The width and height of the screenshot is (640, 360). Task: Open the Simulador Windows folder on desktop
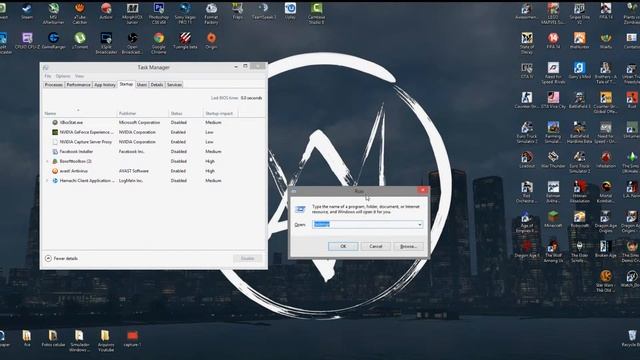79,340
